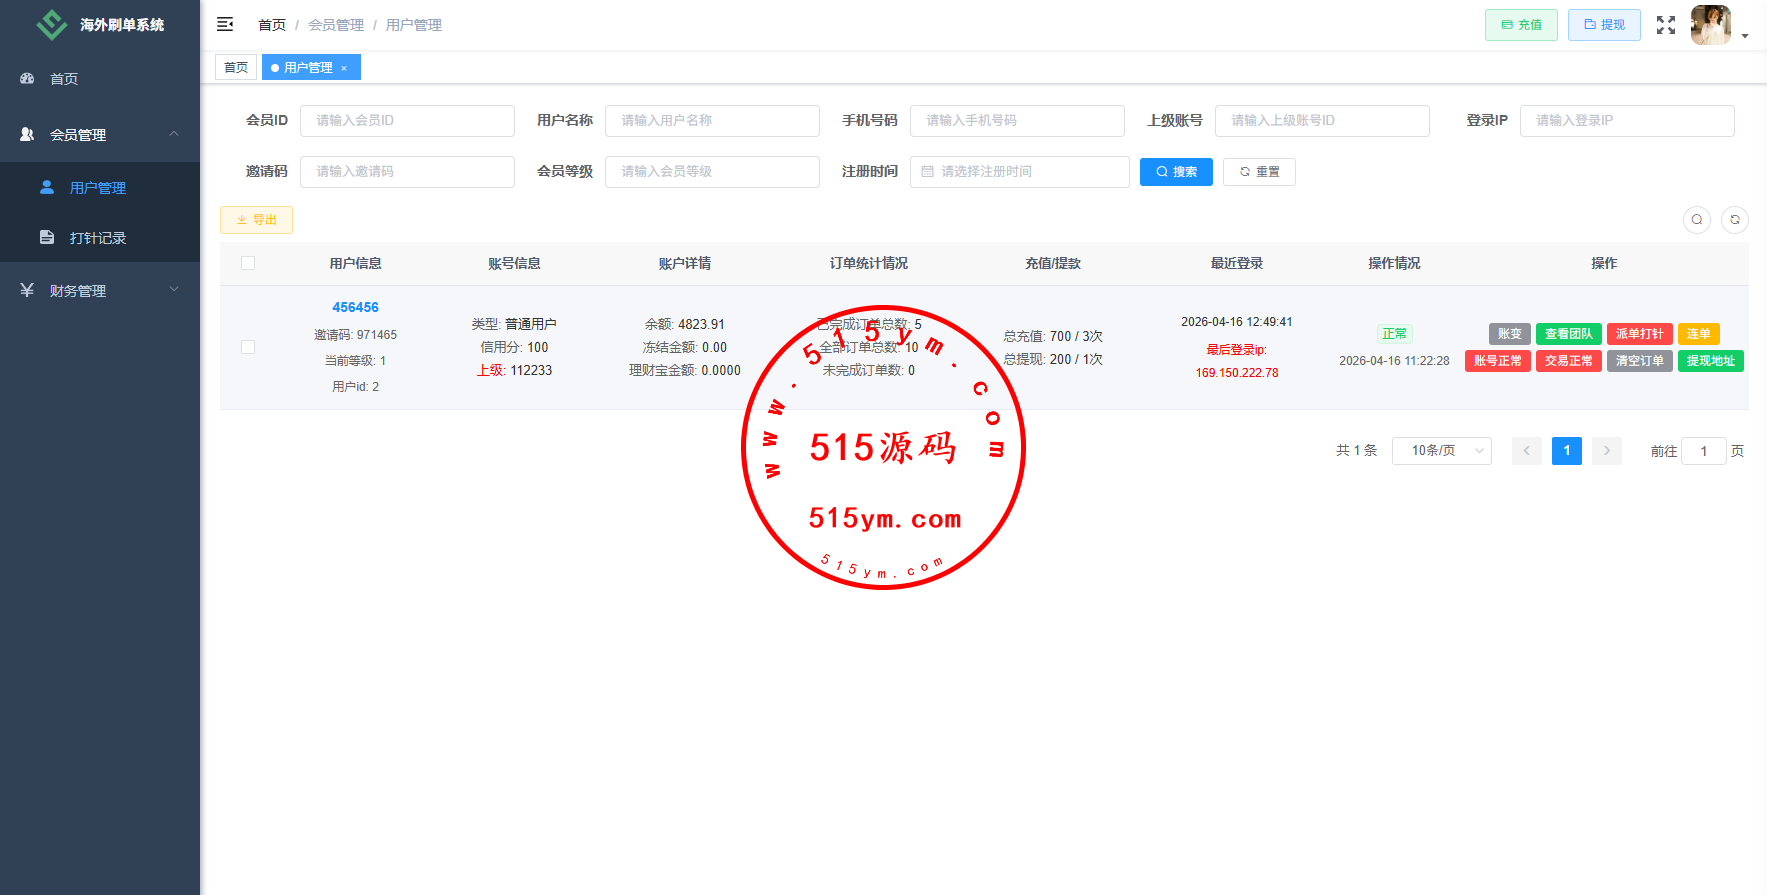Collapse the sidebar with hamburger icon
1767x895 pixels.
pyautogui.click(x=225, y=24)
